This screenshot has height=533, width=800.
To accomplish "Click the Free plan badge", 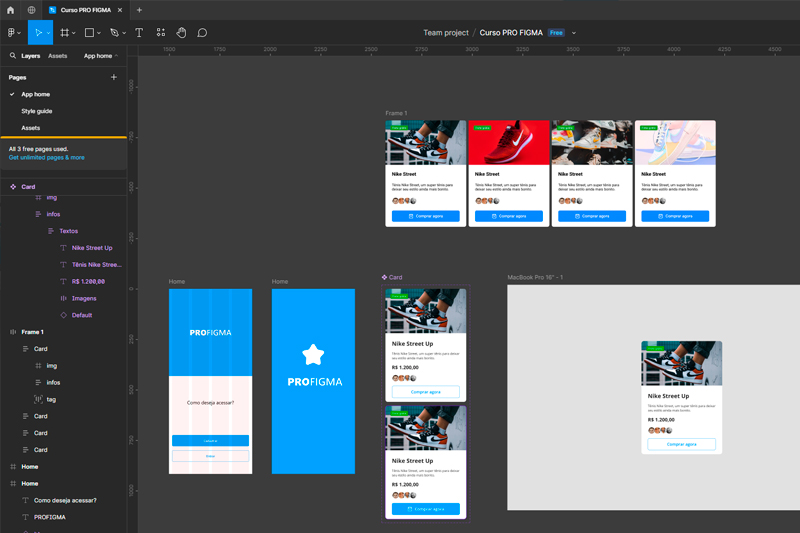I will point(556,33).
